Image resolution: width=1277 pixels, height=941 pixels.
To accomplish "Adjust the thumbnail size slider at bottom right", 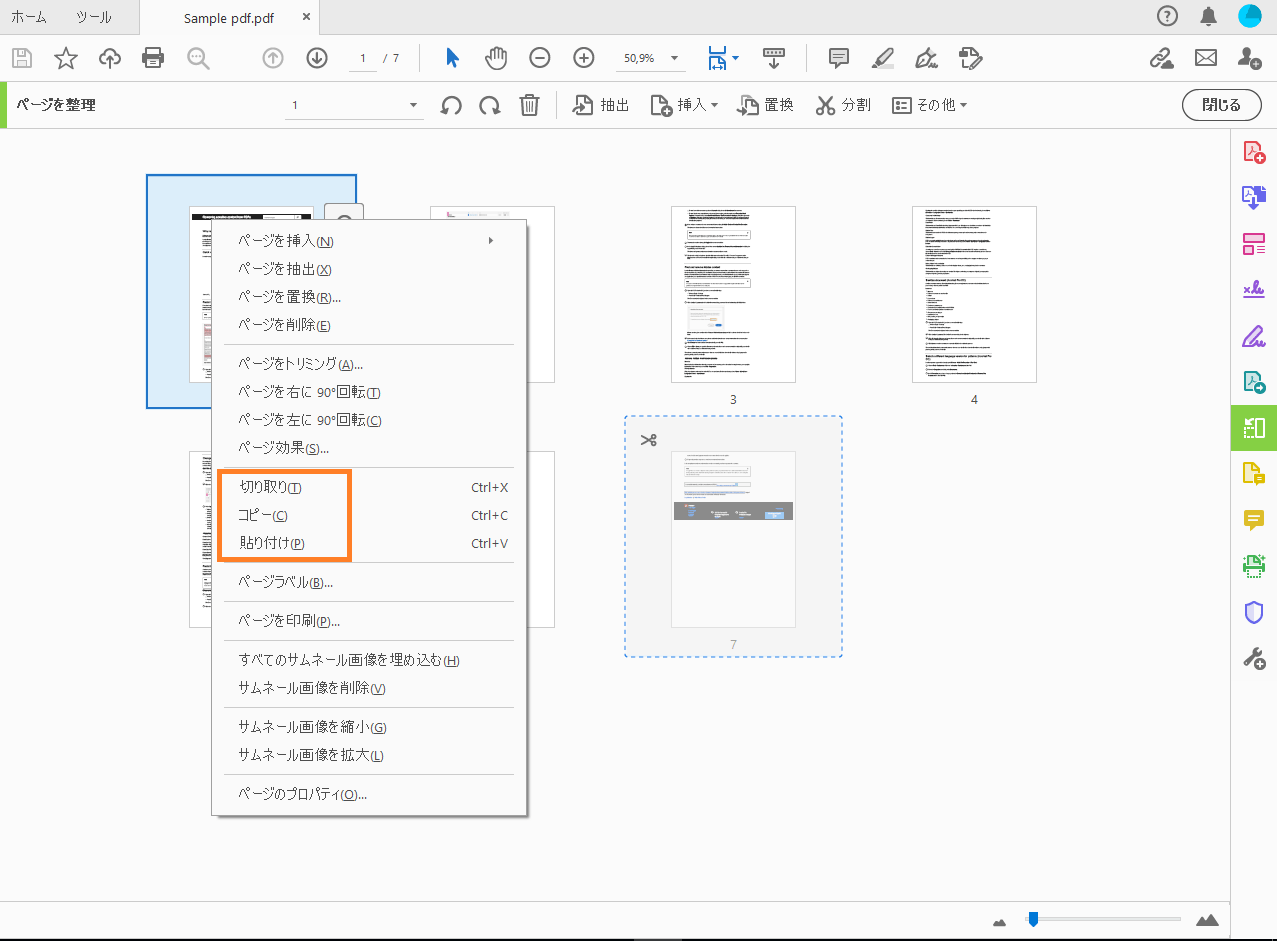I will [1033, 918].
